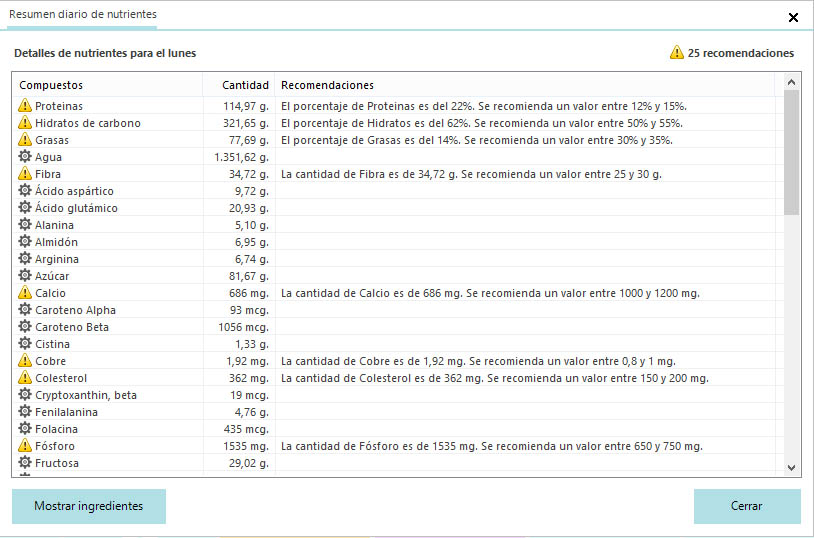Click the gear icon beside Fenilalanina

tap(25, 411)
